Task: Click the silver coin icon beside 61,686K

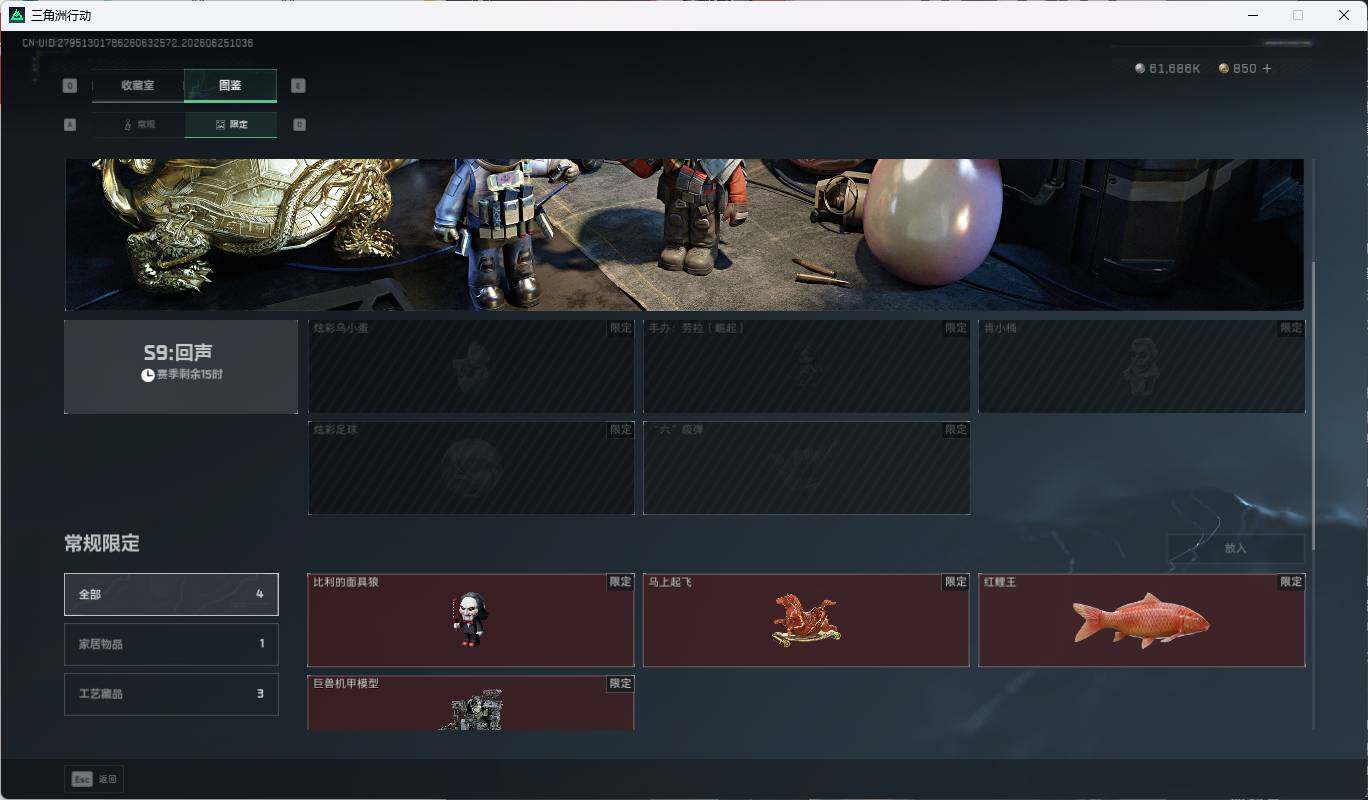Action: click(1140, 69)
